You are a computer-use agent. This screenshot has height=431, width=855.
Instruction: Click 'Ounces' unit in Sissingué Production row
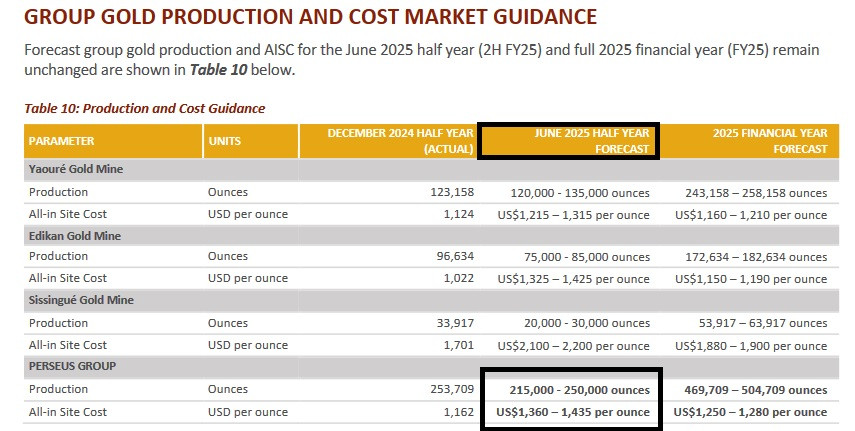(227, 323)
